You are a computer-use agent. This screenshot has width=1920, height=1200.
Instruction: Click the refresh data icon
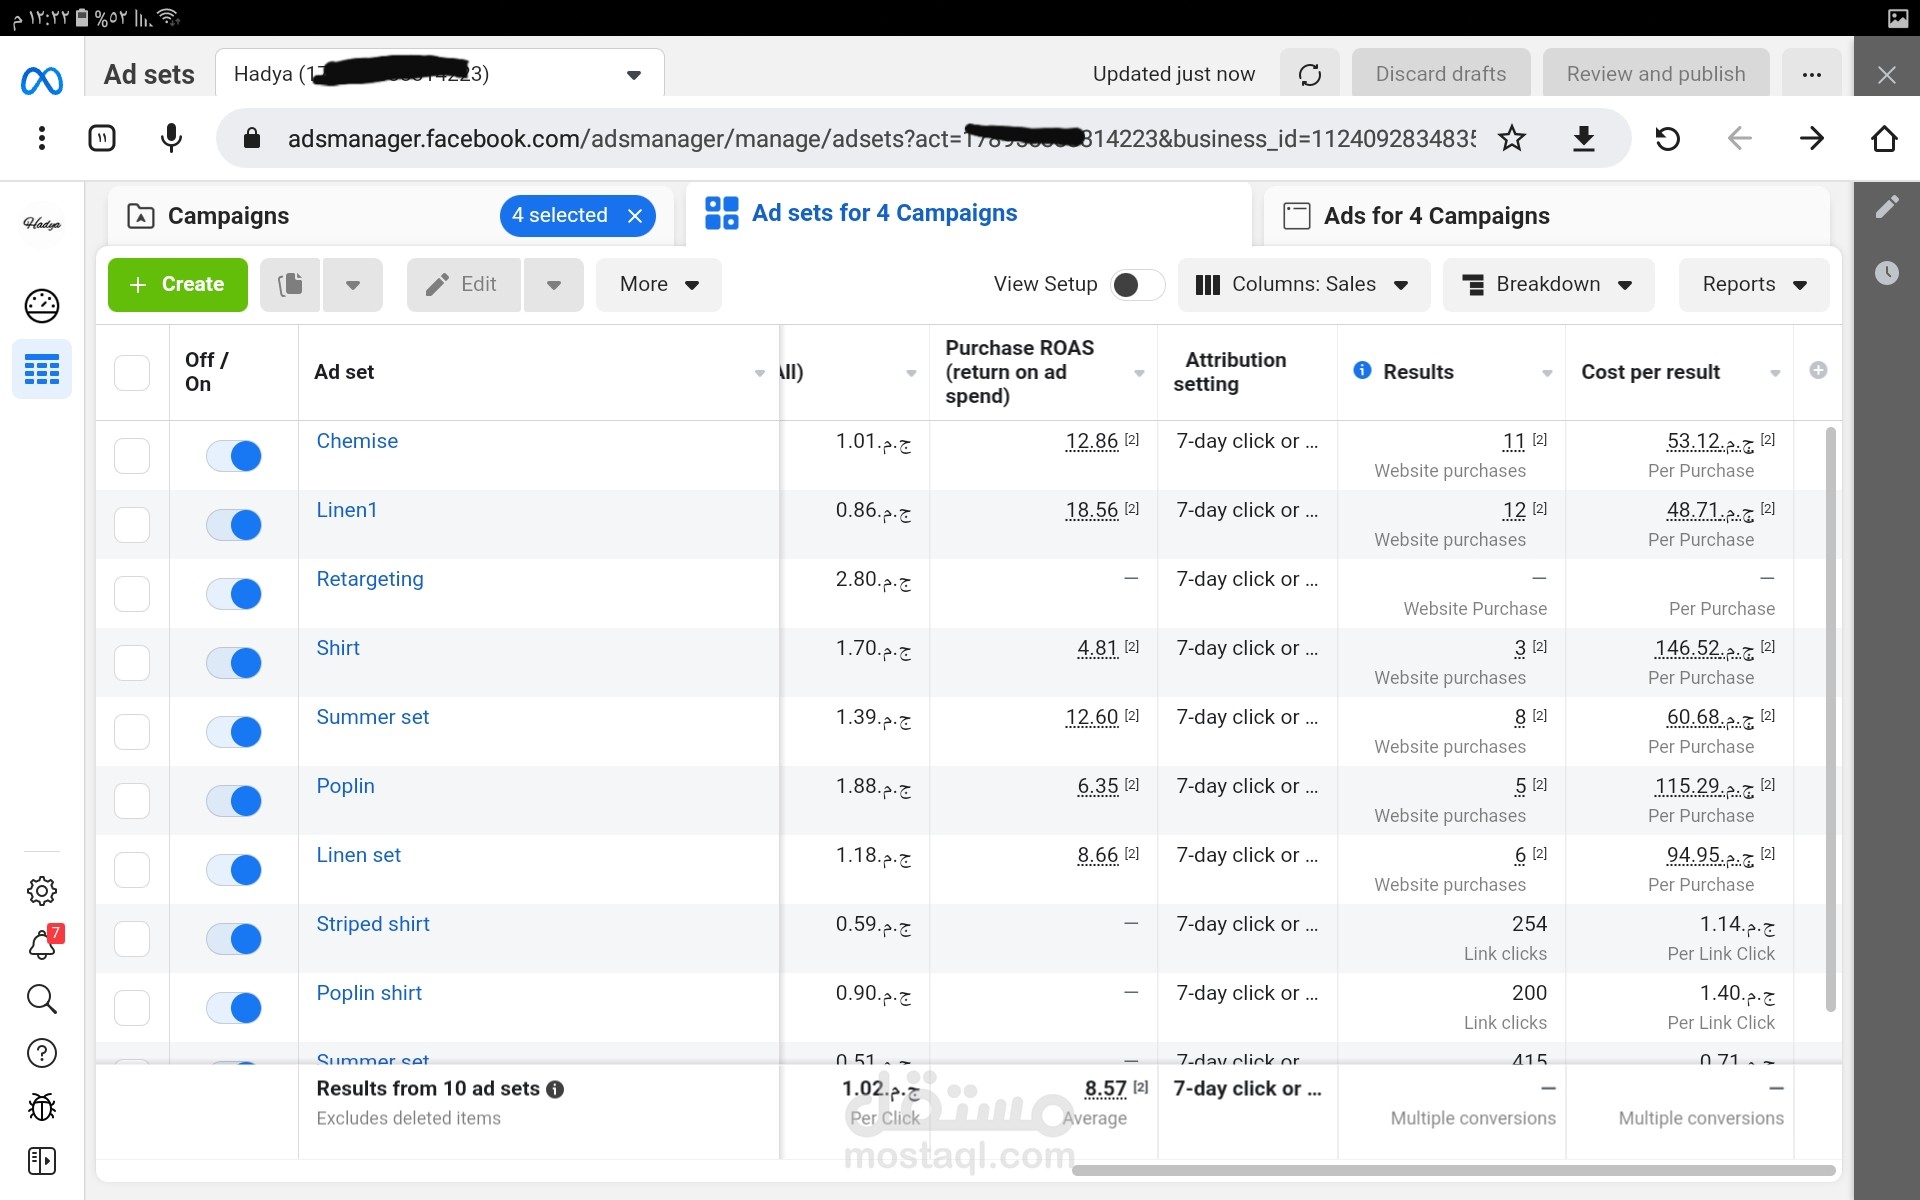pos(1309,75)
